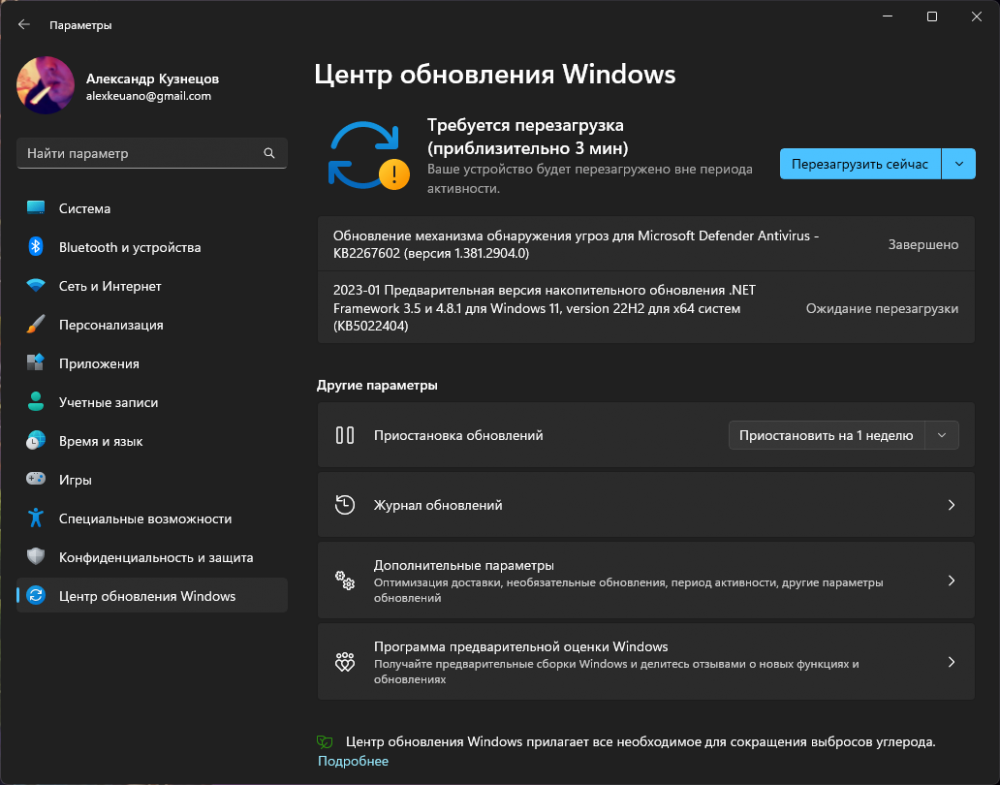Viewport: 1000px width, 785px height.
Task: Click the Privacy shield icon
Action: click(x=36, y=557)
